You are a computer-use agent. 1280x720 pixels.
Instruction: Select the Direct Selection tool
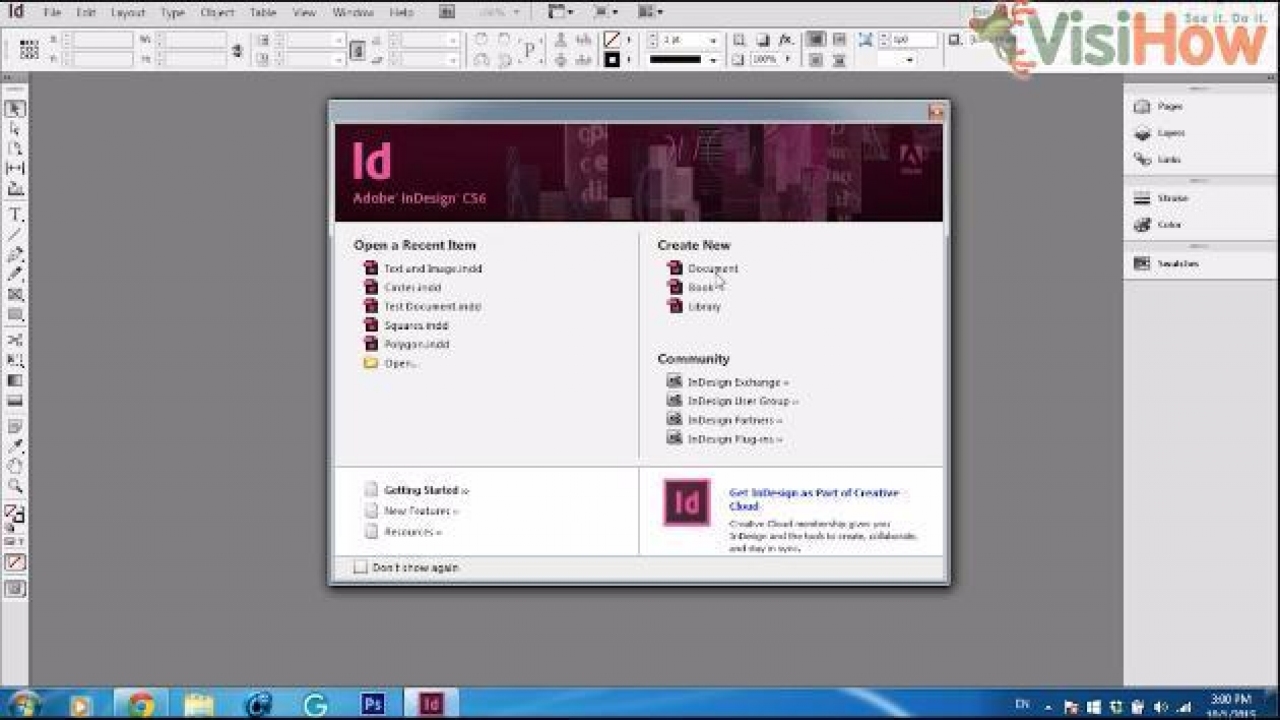tap(15, 129)
